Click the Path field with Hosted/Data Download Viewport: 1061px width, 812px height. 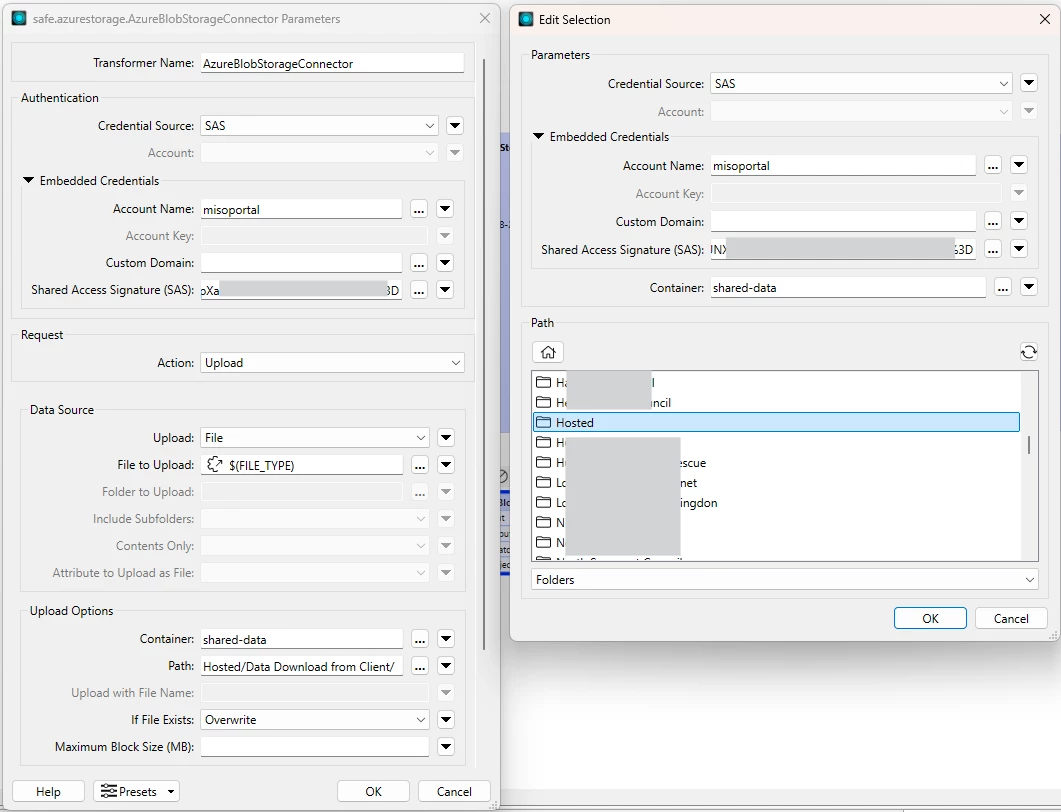301,666
